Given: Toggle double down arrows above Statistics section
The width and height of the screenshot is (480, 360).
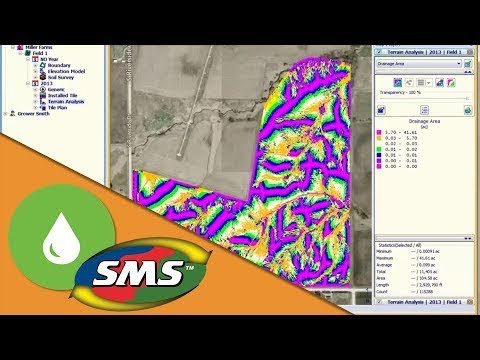Looking at the screenshot, I should pos(468,238).
